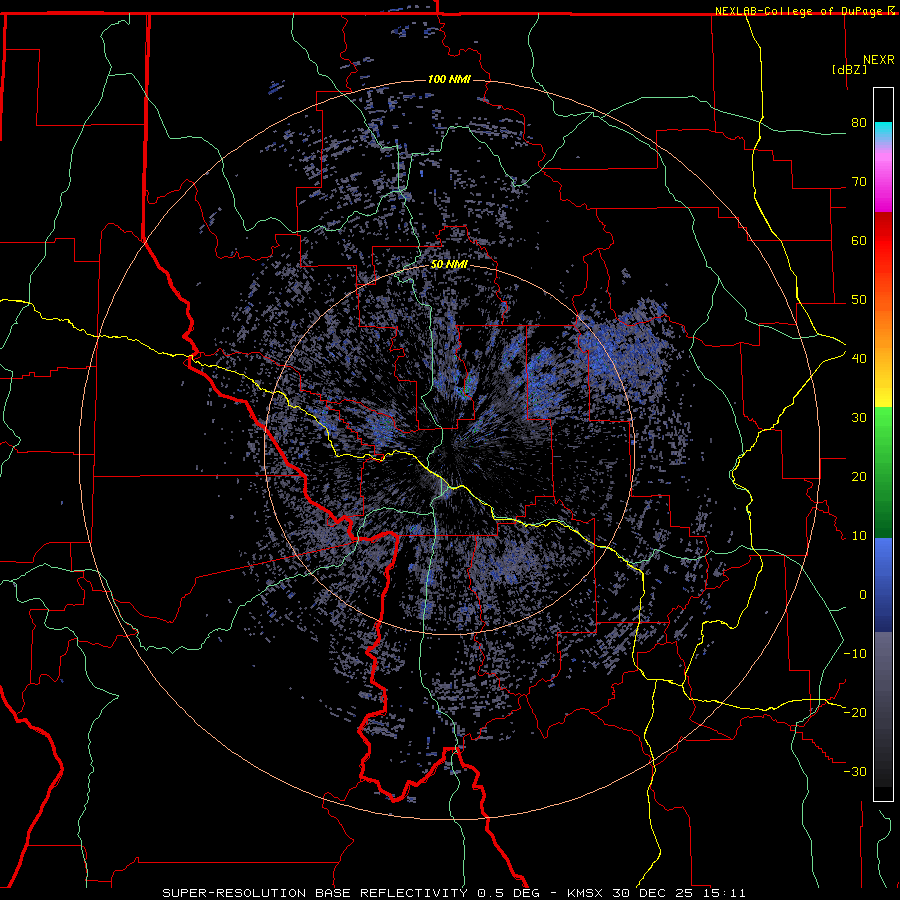Click the NEXR label above color scale
Image resolution: width=900 pixels, height=900 pixels.
click(879, 60)
